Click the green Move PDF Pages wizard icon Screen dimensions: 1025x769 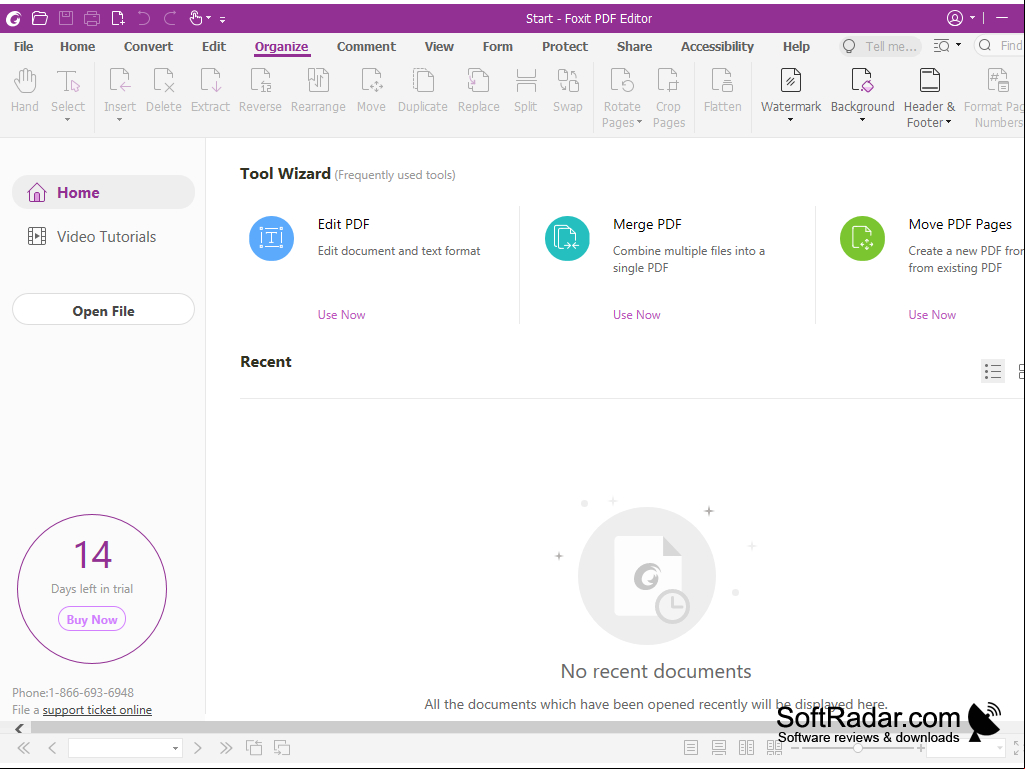coord(862,238)
